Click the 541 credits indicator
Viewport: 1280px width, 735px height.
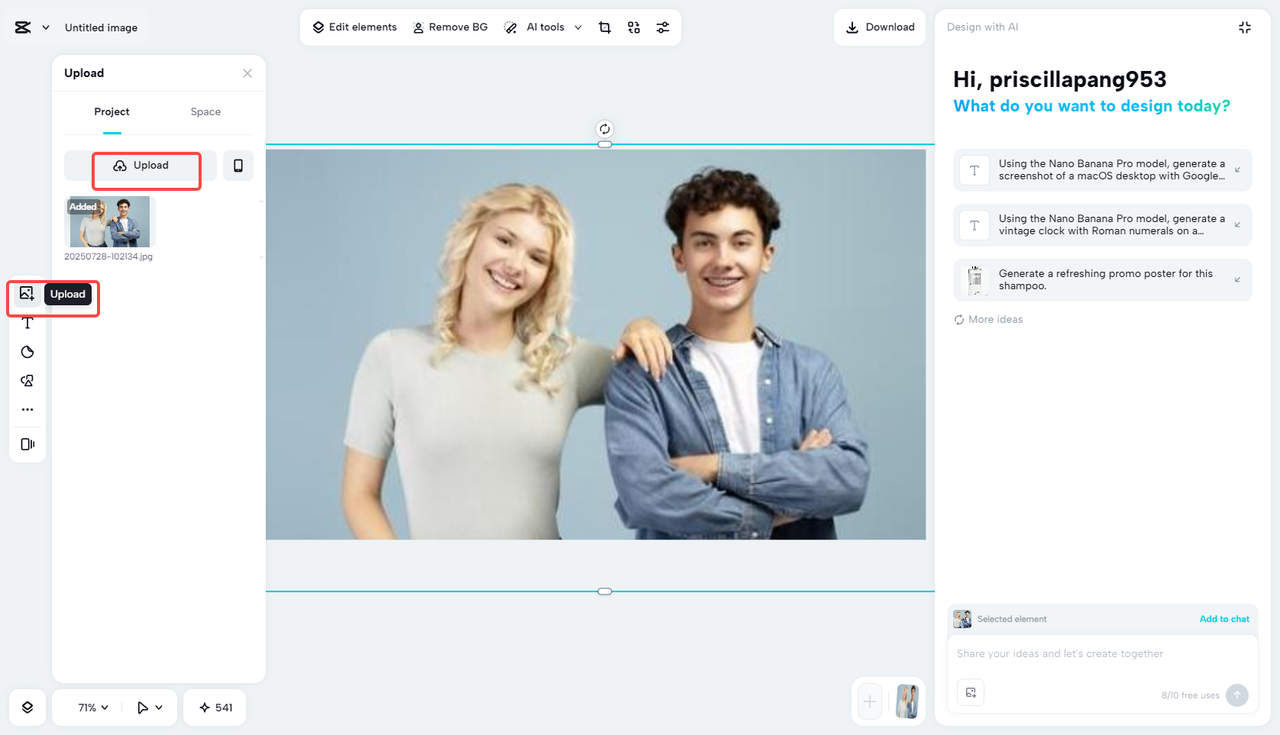(x=215, y=707)
